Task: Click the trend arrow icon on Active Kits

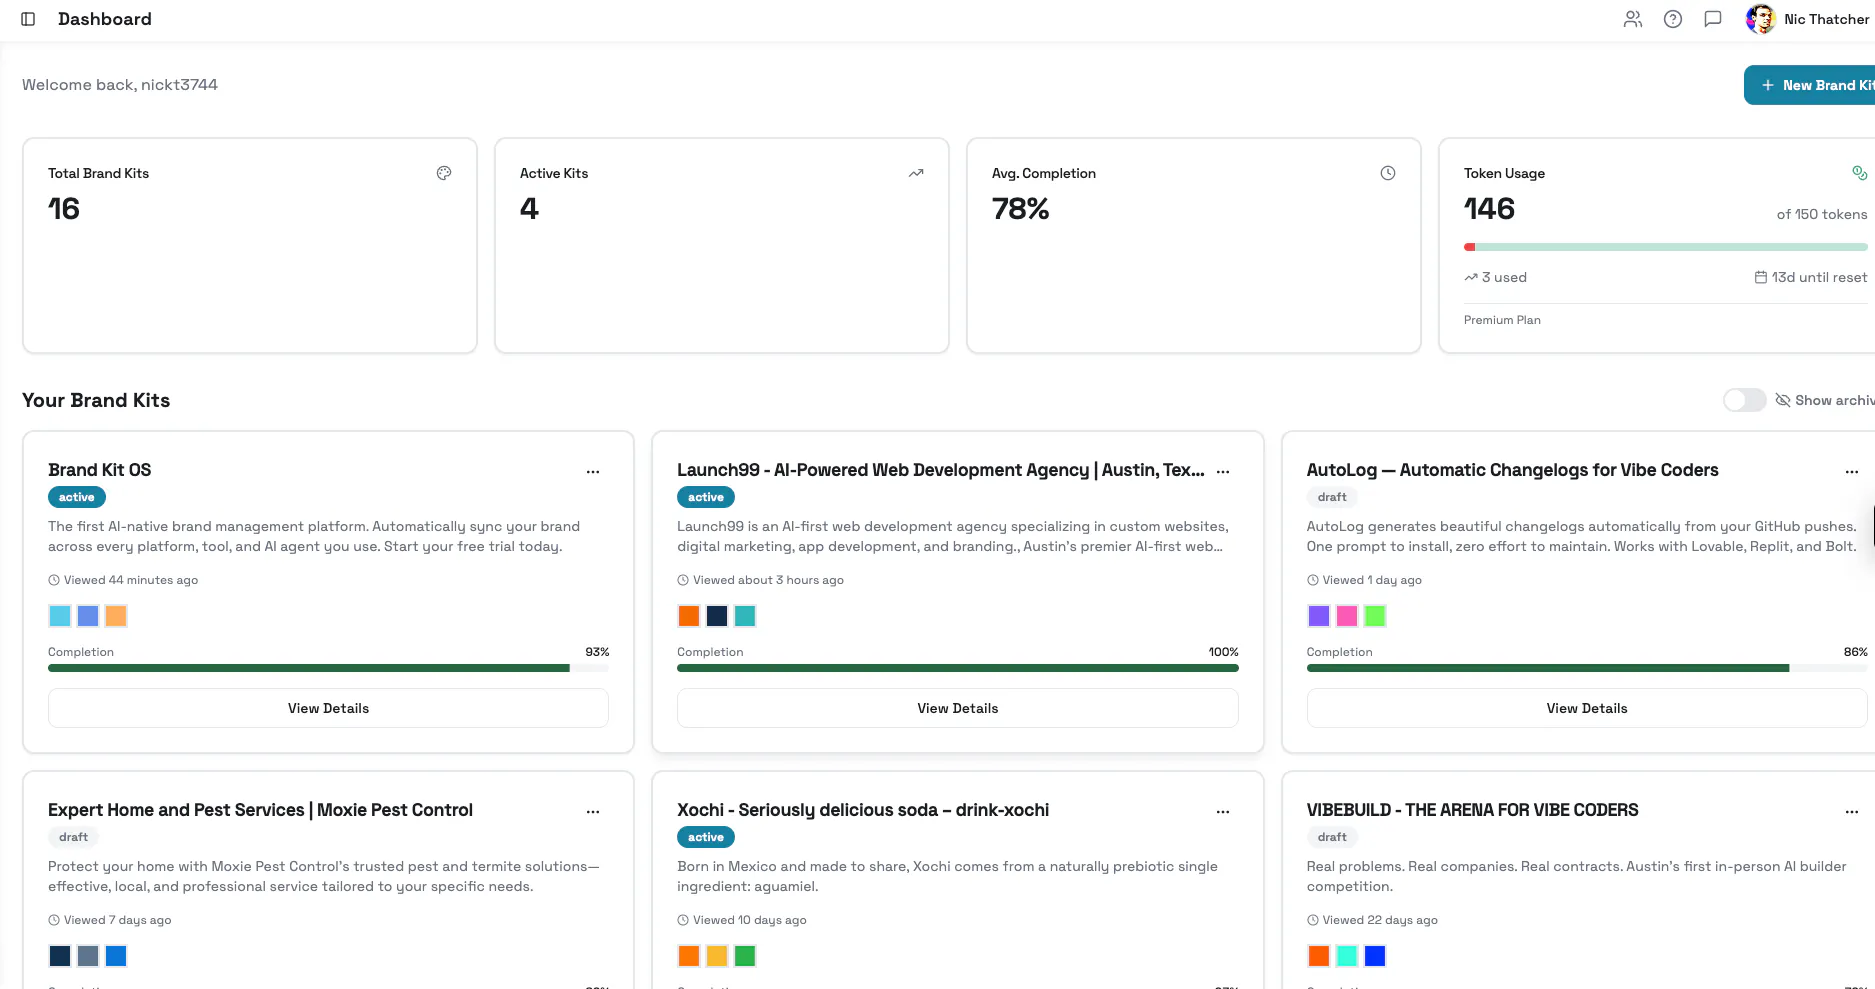Action: 916,173
